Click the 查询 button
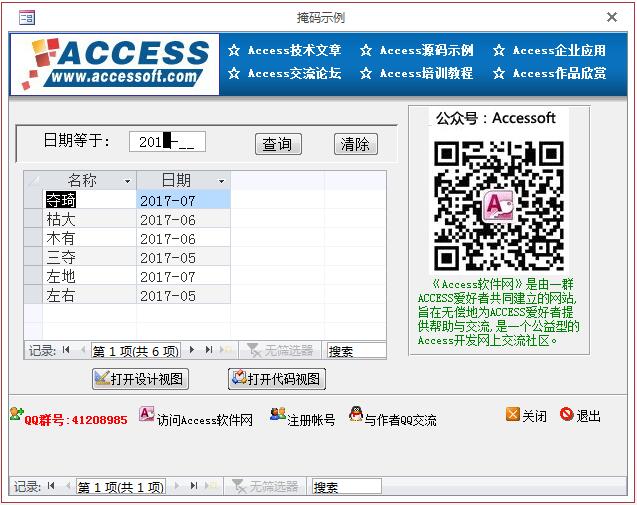Image resolution: width=637 pixels, height=505 pixels. (x=278, y=144)
